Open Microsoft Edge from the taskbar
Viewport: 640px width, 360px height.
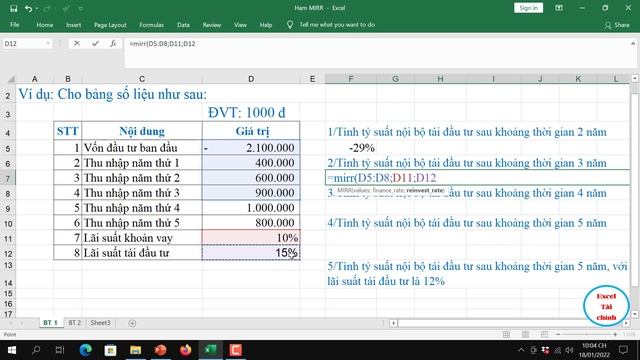click(x=86, y=350)
